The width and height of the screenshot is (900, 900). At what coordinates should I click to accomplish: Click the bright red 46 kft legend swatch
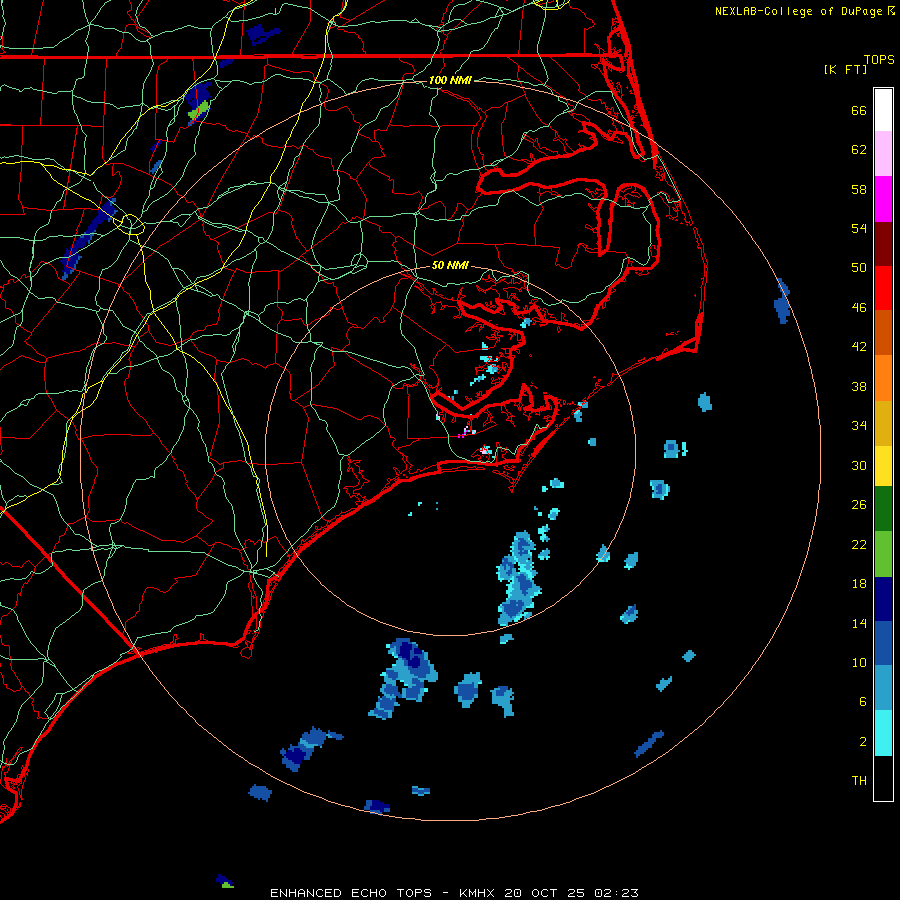pyautogui.click(x=883, y=288)
